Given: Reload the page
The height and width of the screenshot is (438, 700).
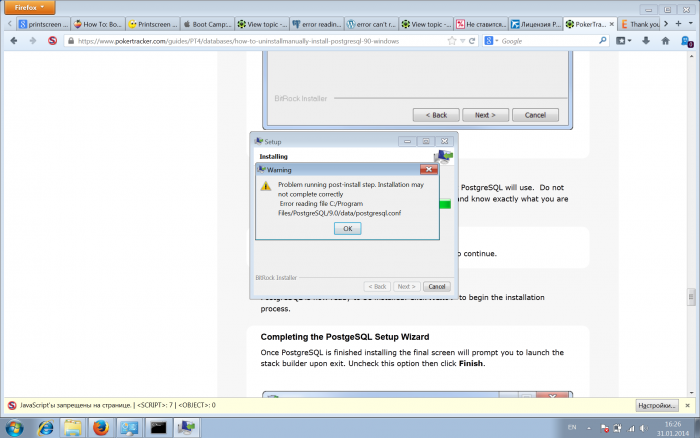Looking at the screenshot, I should (471, 41).
